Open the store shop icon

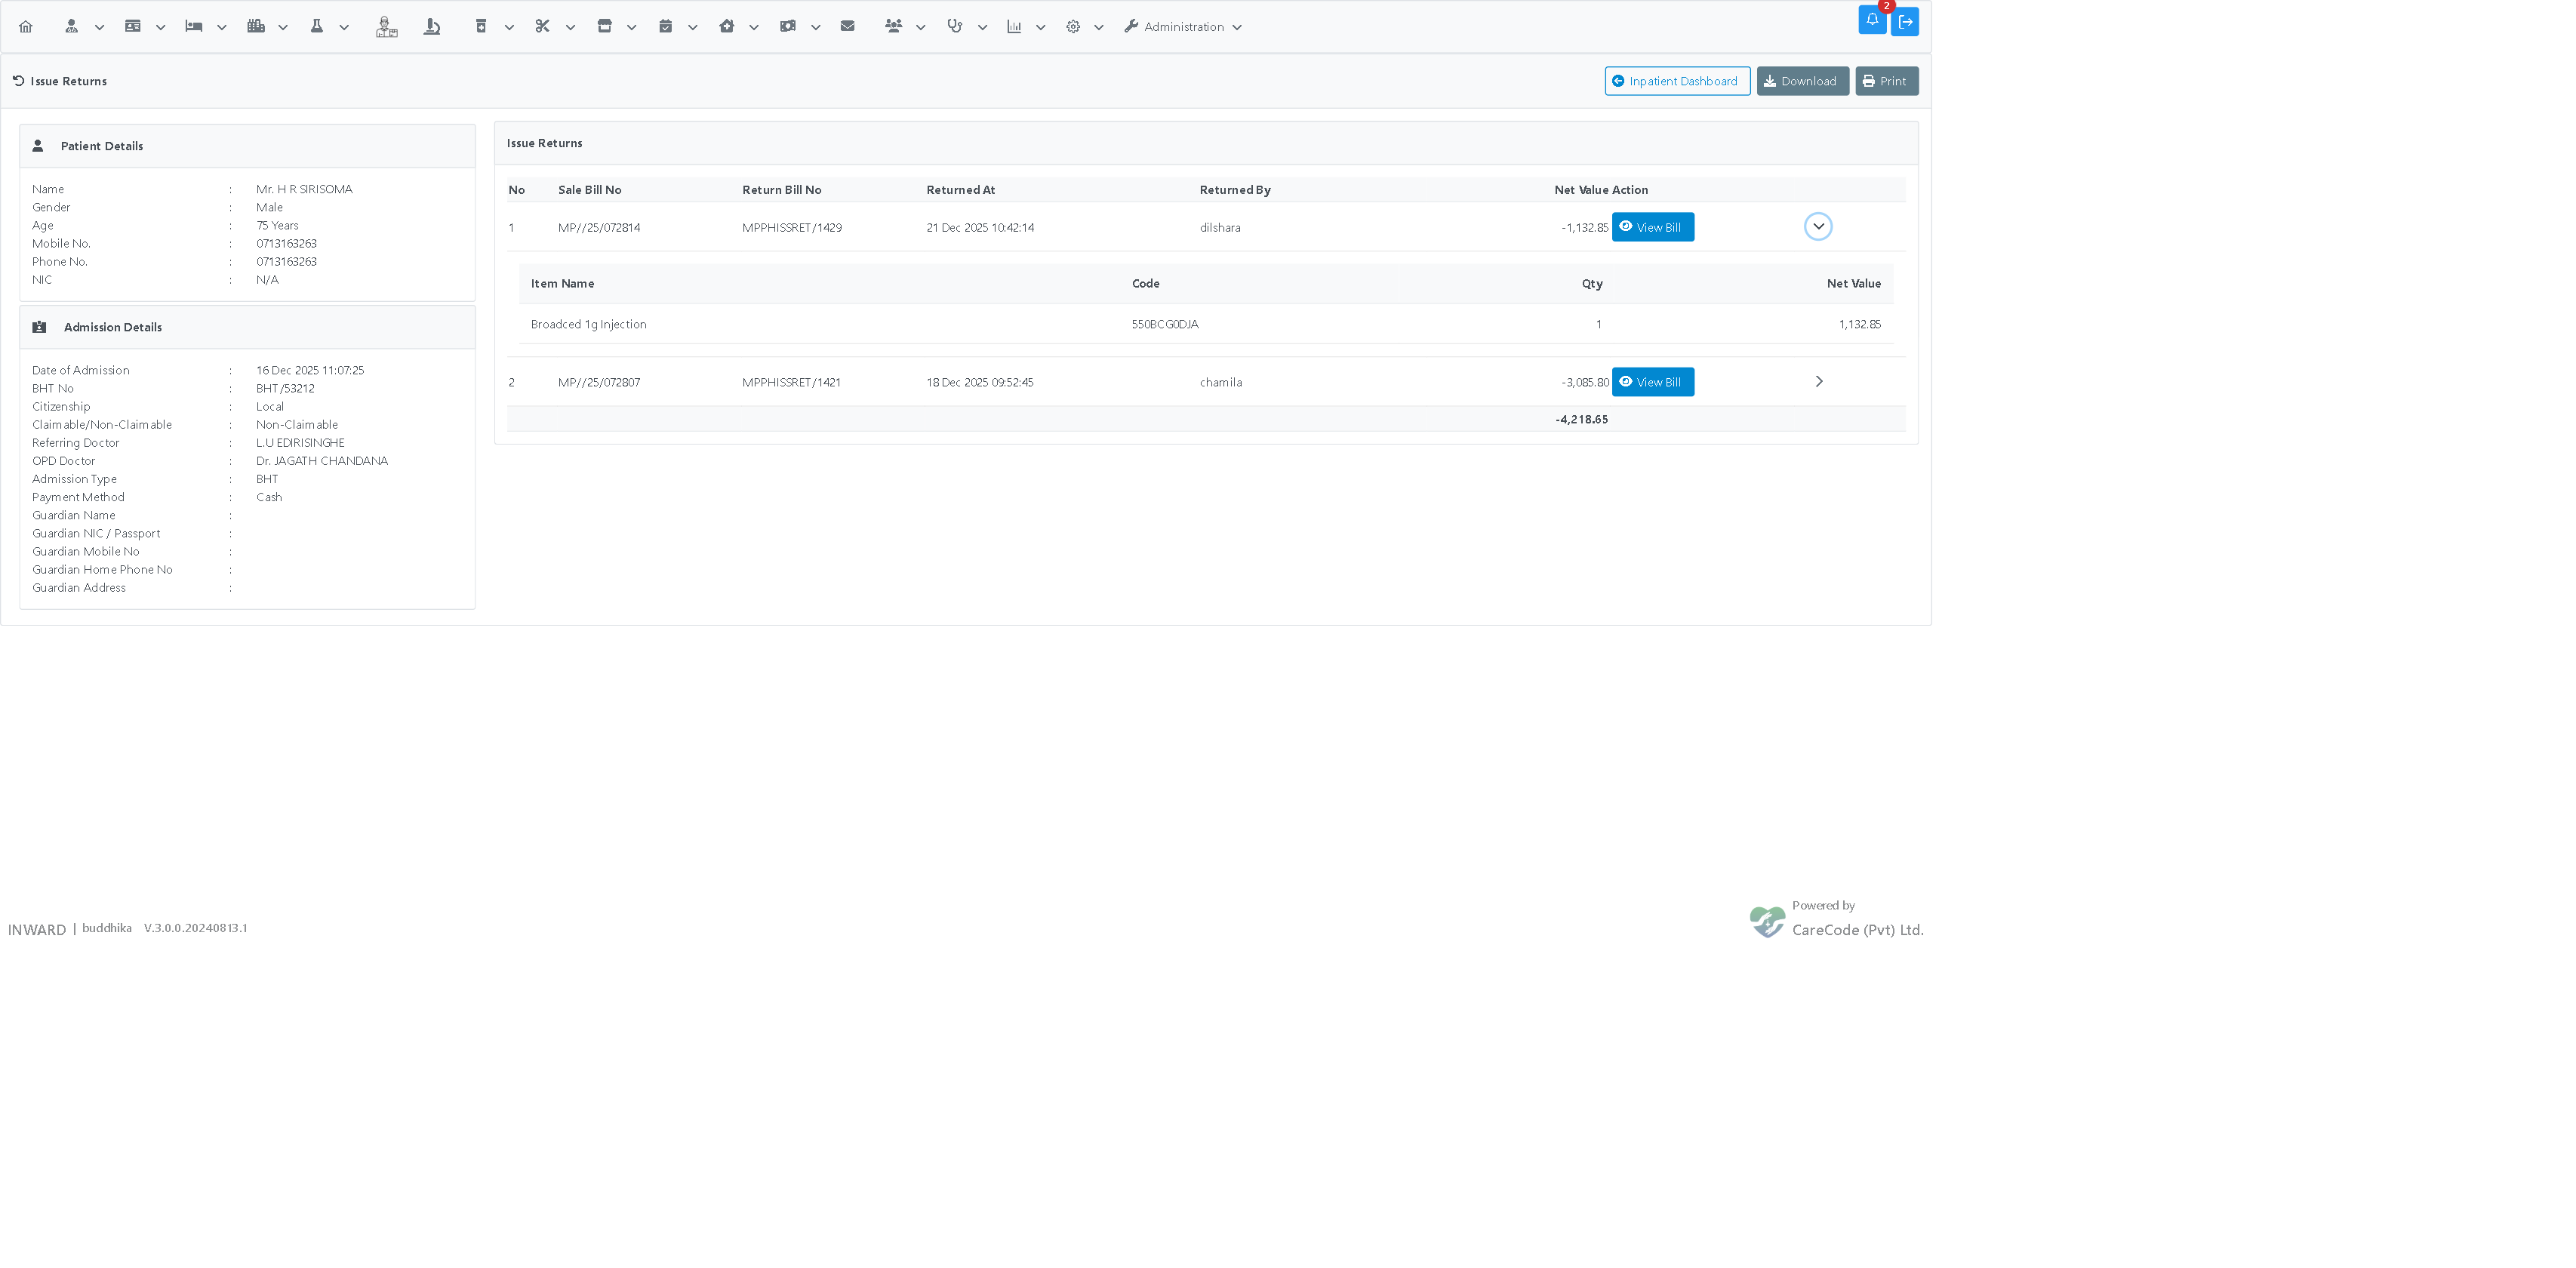604,27
